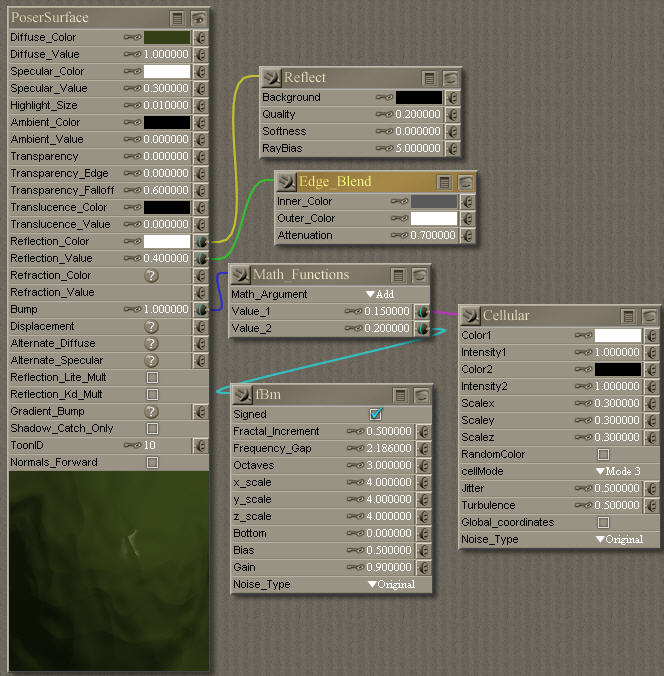This screenshot has height=676, width=664.
Task: Click the PoserSurface parameter list icon
Action: tap(177, 18)
